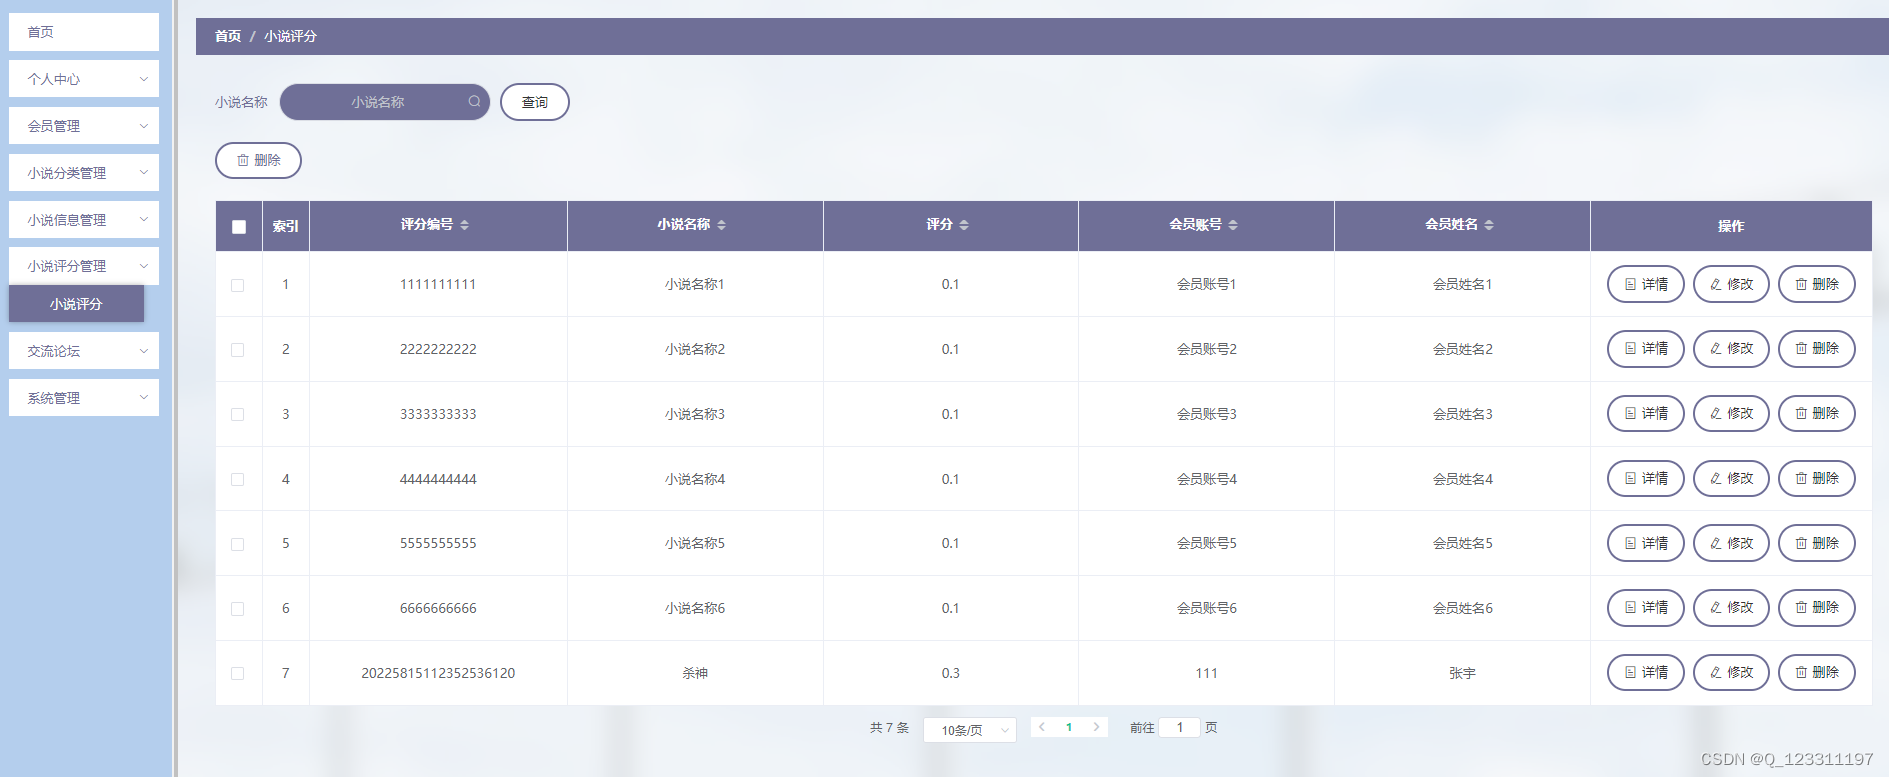Tick checkbox for 小说名称3 row

[238, 414]
